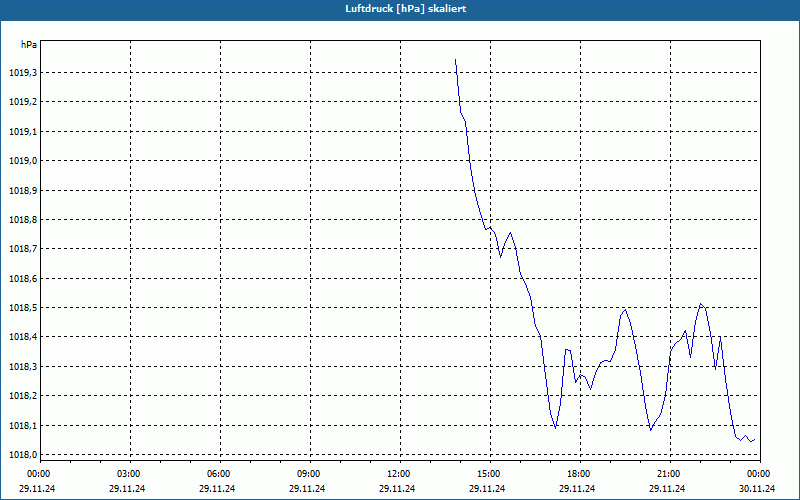Click the 12:00 time axis label
The image size is (800, 500).
coord(398,474)
